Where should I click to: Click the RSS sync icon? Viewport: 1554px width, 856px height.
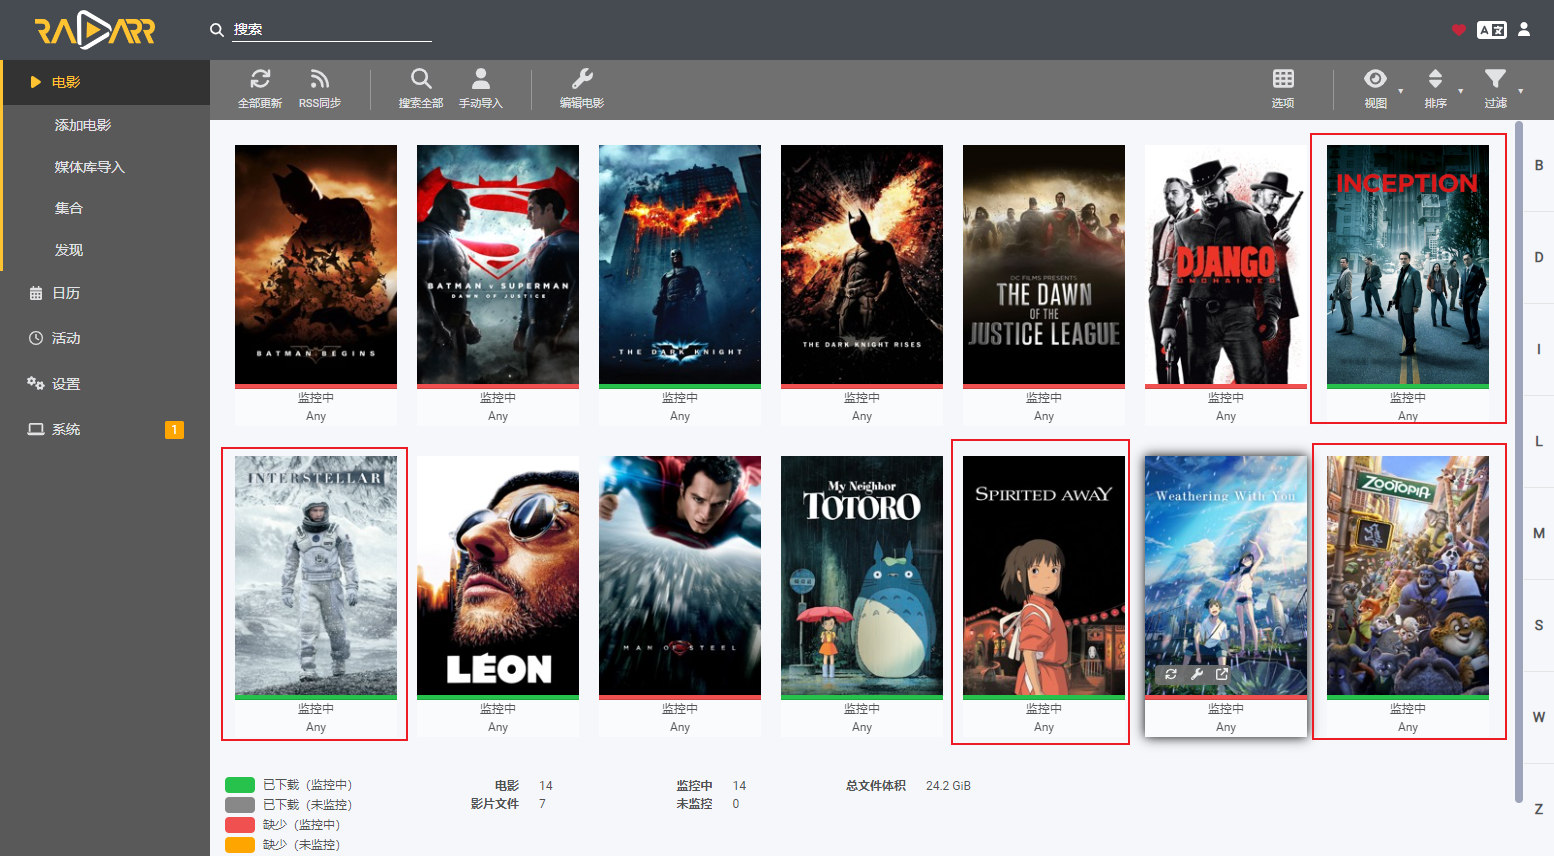pyautogui.click(x=320, y=79)
